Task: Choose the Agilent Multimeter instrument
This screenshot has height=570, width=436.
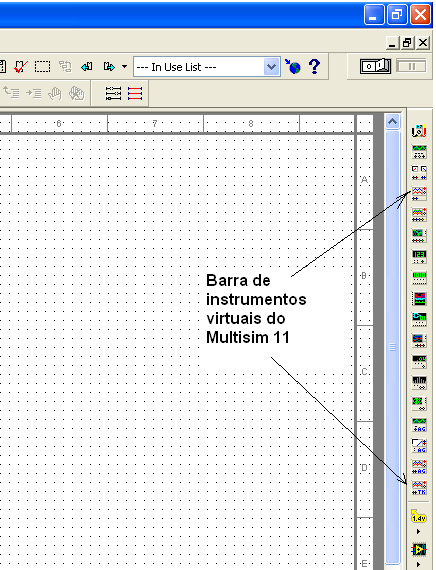Action: [x=419, y=446]
